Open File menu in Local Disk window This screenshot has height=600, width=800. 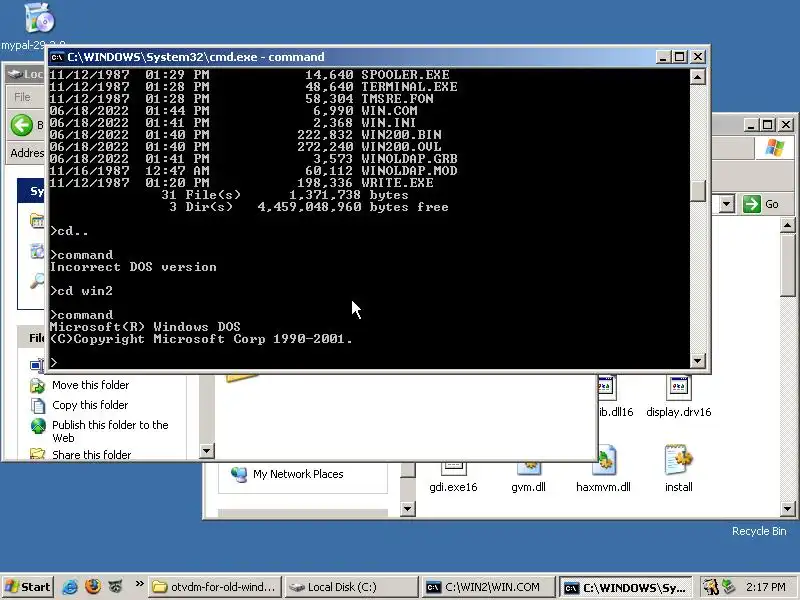[22, 97]
